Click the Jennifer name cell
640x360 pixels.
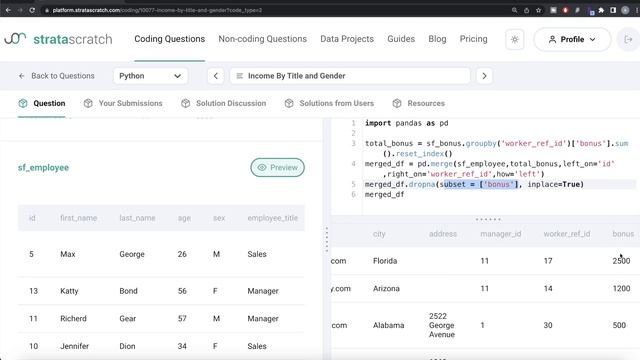click(x=74, y=346)
